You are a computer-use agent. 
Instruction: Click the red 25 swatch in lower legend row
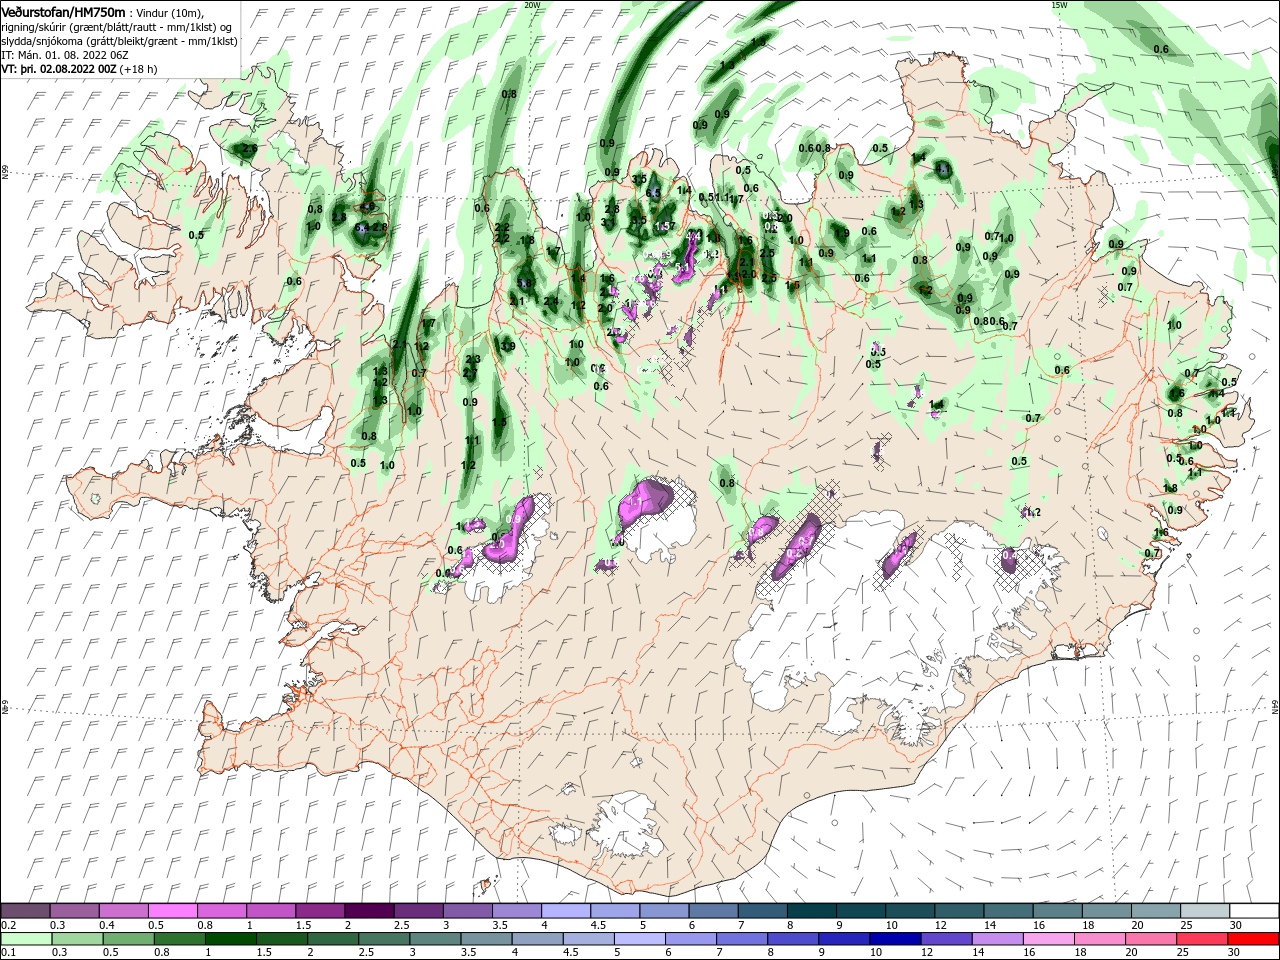coord(1204,939)
